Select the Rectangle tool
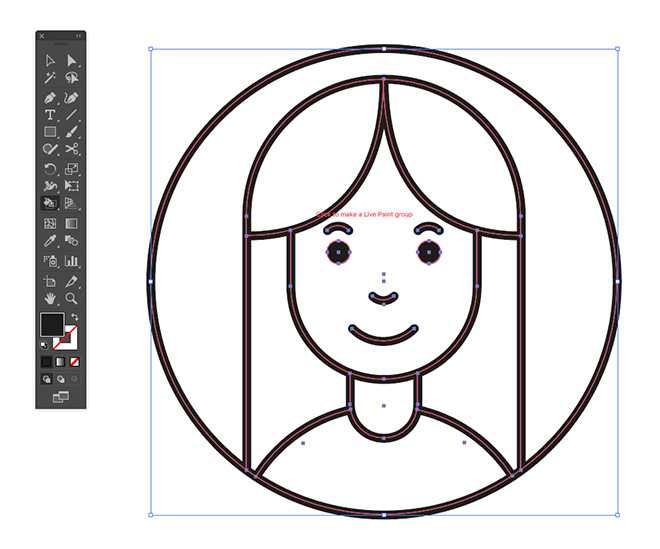This screenshot has width=660, height=549. (x=50, y=132)
